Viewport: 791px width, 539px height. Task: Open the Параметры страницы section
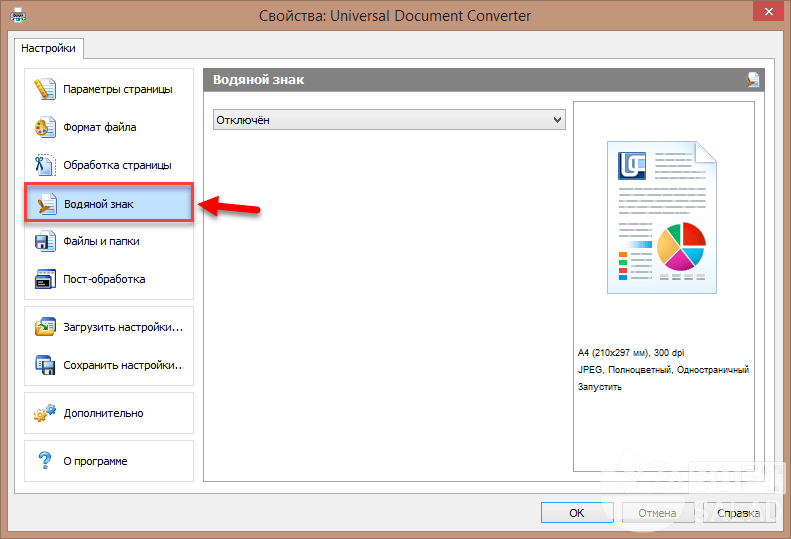click(x=117, y=89)
